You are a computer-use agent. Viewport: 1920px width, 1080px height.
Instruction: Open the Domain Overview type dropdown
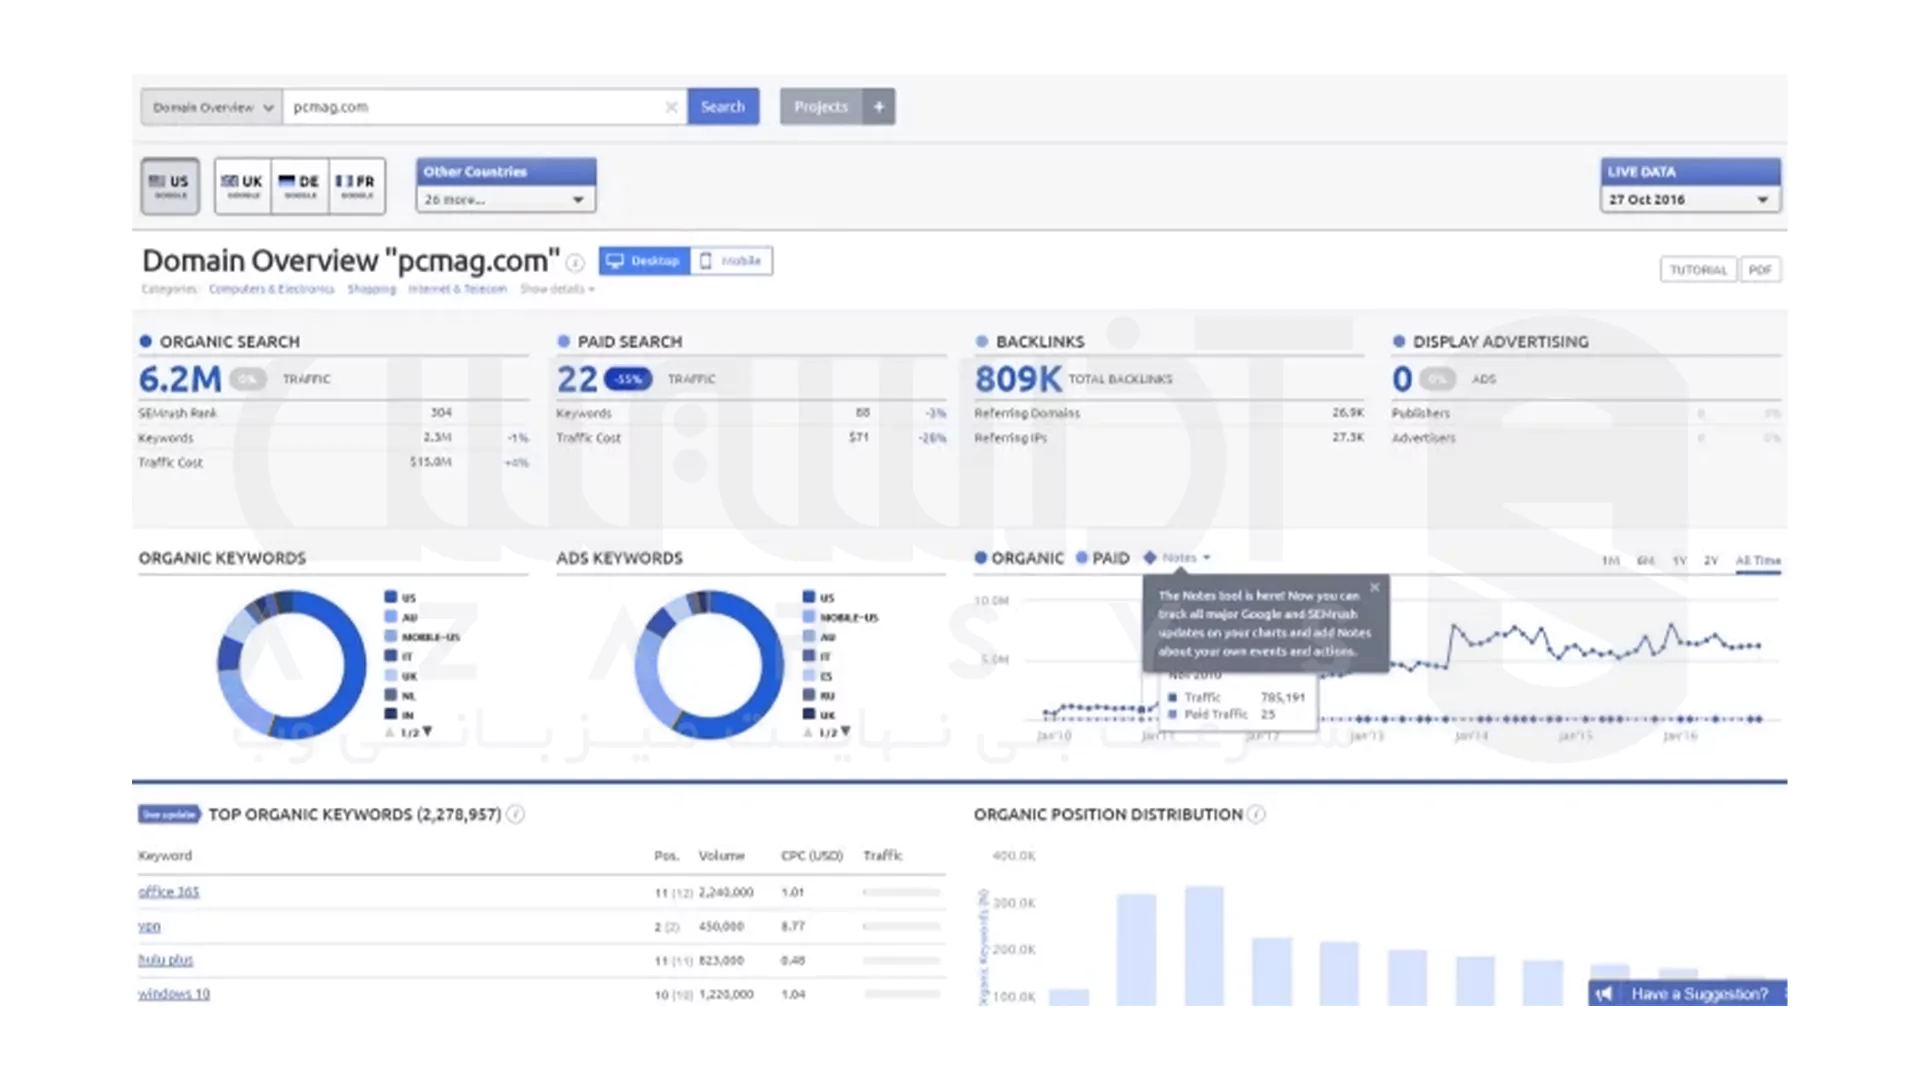(211, 107)
